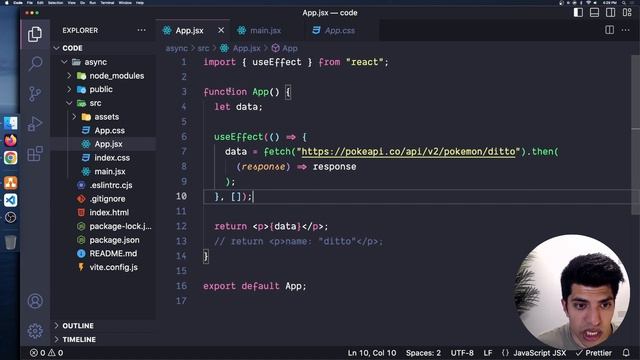Viewport: 640px width, 360px height.
Task: Click the VS Code dock icon
Action: pos(11,200)
